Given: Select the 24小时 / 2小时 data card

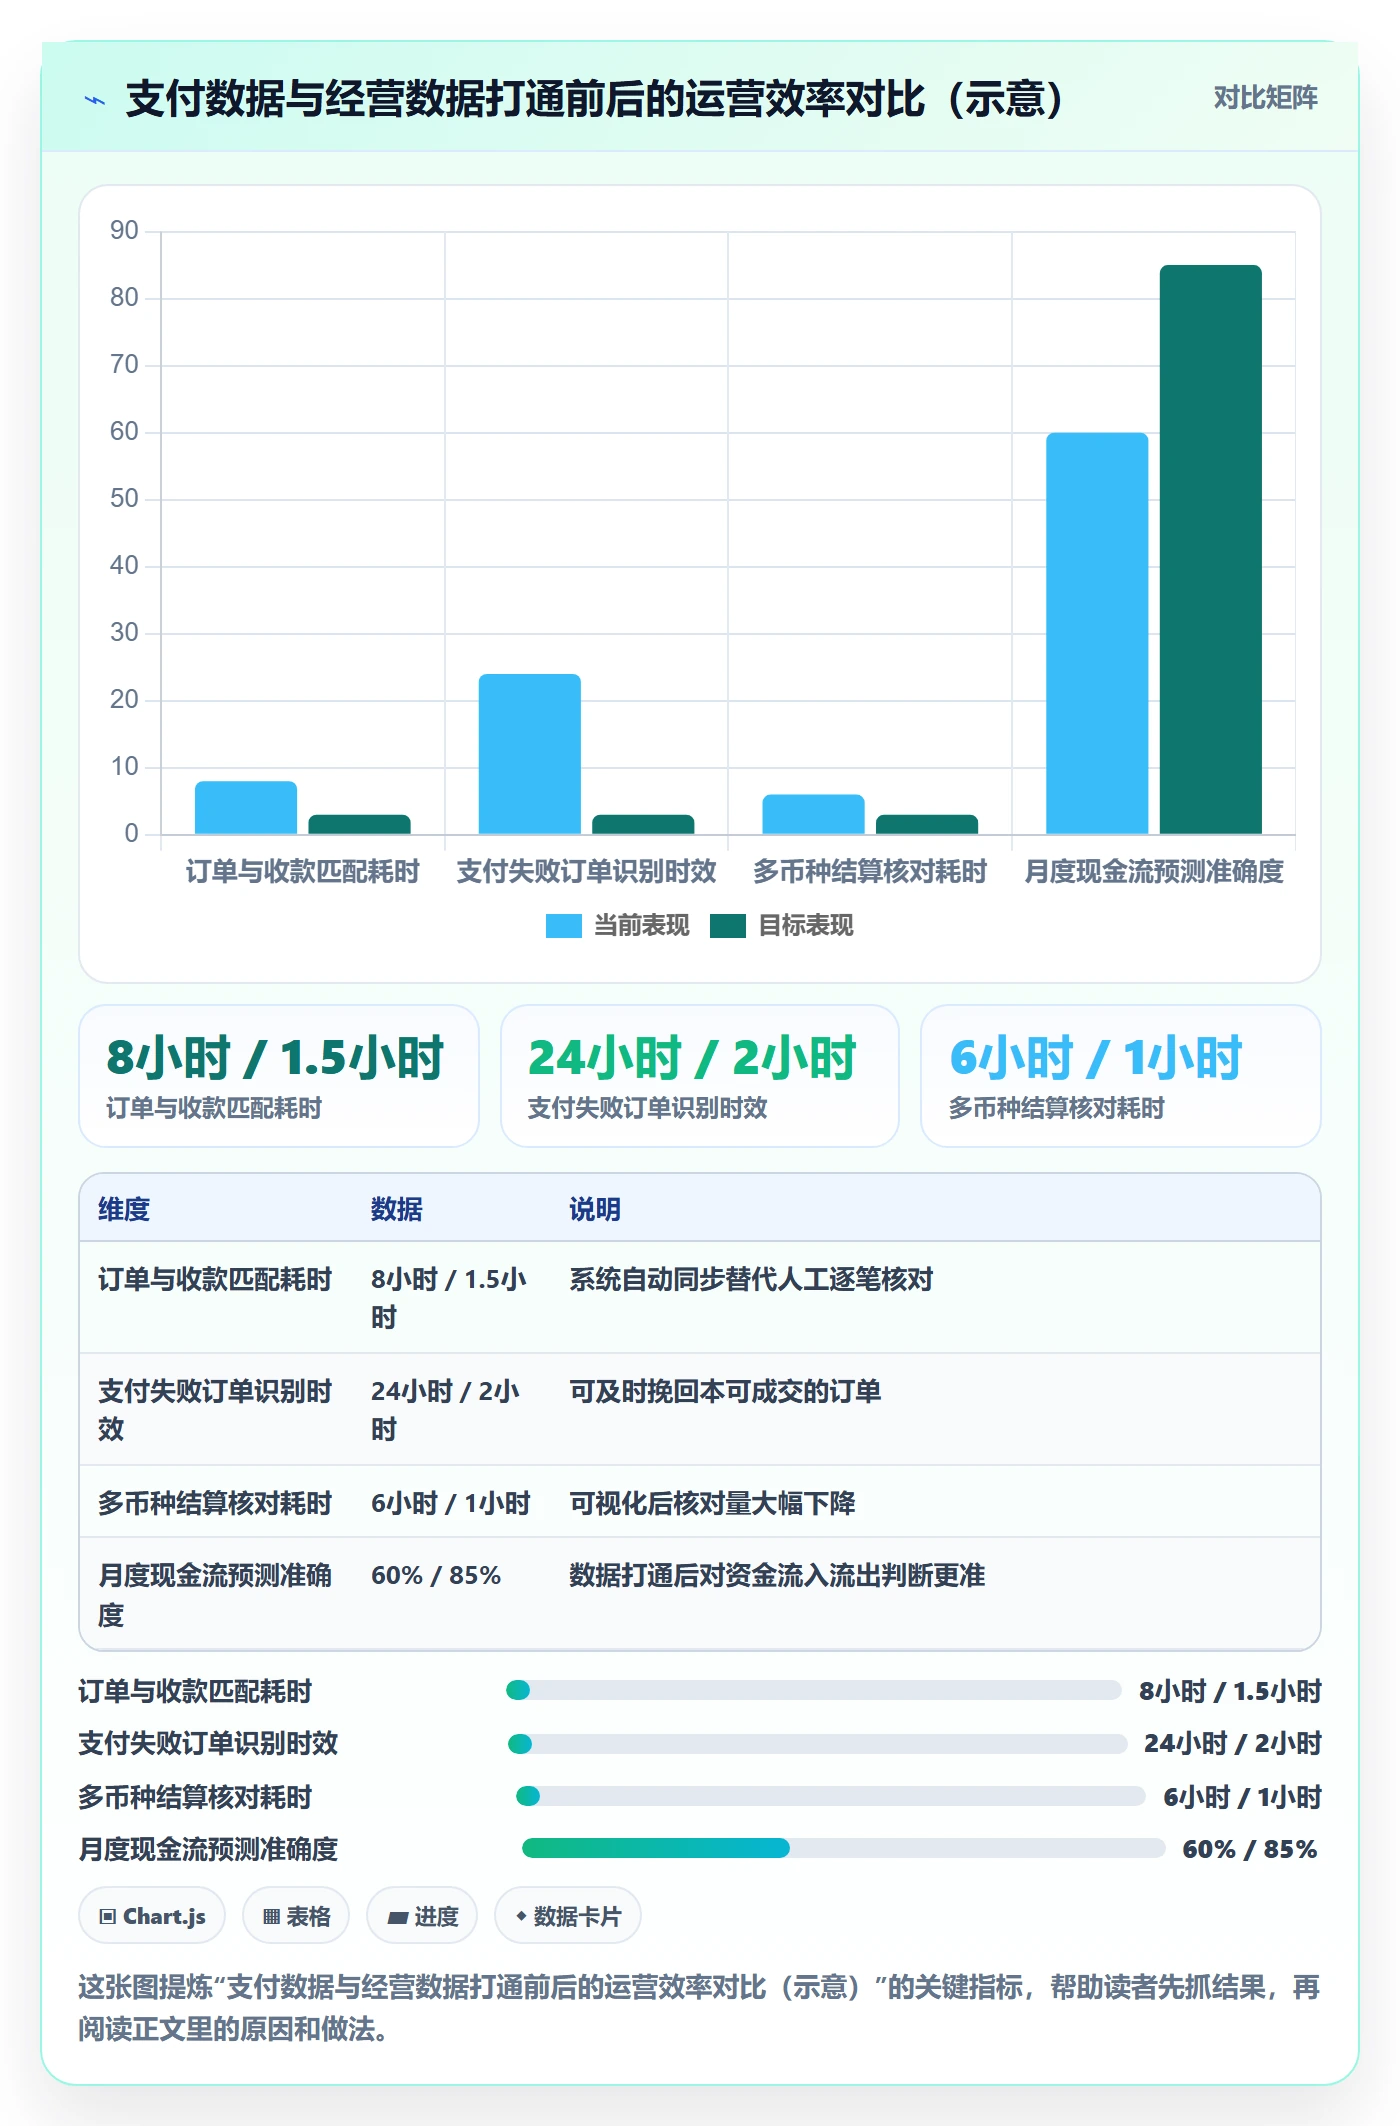Looking at the screenshot, I should [x=700, y=1076].
